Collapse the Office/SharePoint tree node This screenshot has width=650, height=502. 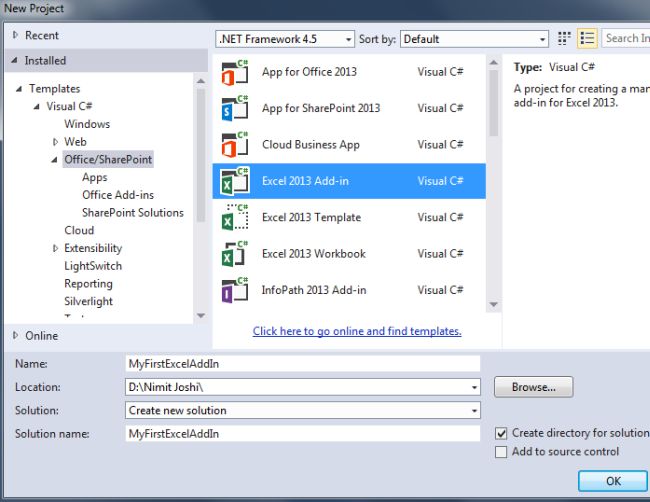point(54,160)
